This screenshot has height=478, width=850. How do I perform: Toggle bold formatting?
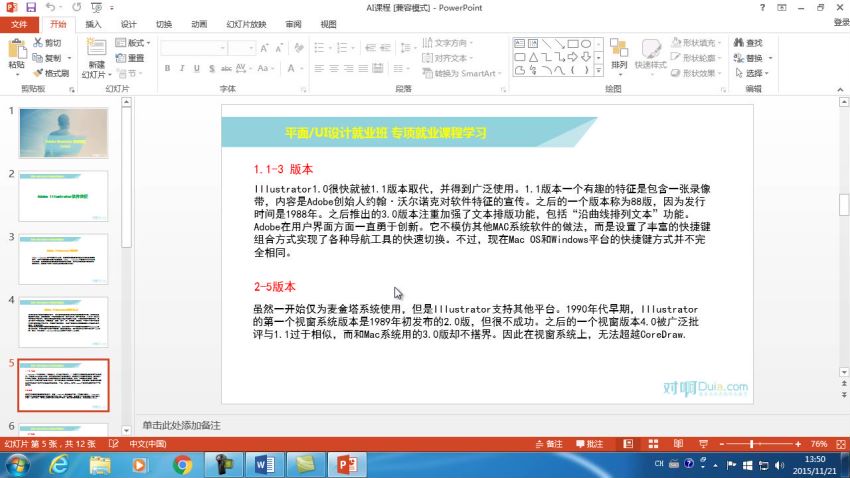click(x=167, y=68)
